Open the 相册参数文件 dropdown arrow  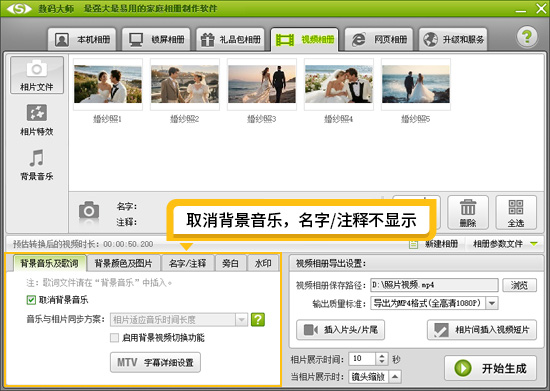[534, 243]
